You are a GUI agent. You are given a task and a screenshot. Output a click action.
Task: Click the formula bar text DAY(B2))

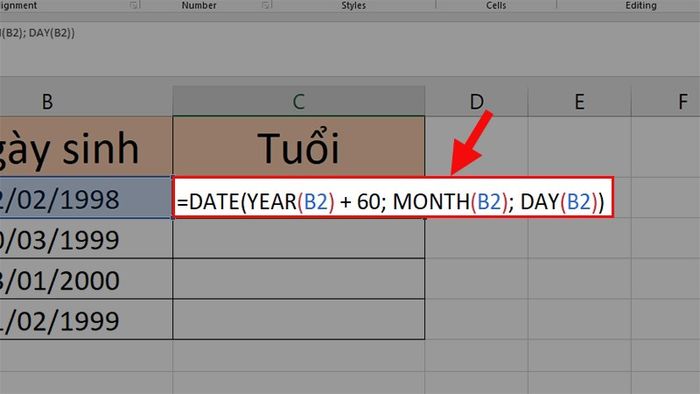52,33
